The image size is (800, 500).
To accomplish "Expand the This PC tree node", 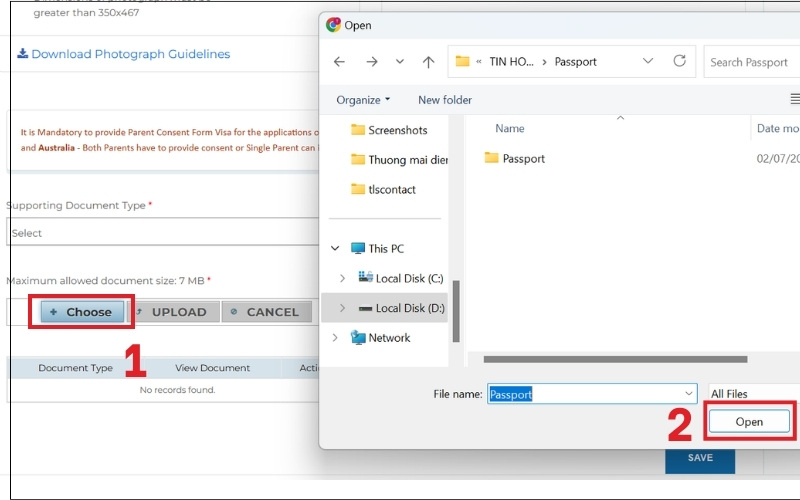I will coord(334,249).
